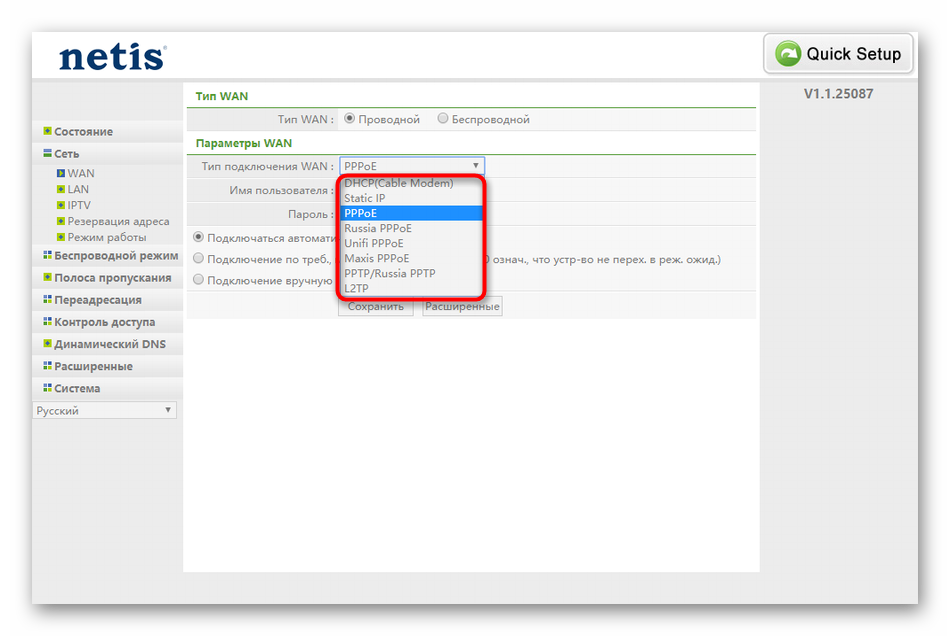Expand the Беспроводной режим section
Image resolution: width=950 pixels, height=636 pixels.
click(116, 256)
